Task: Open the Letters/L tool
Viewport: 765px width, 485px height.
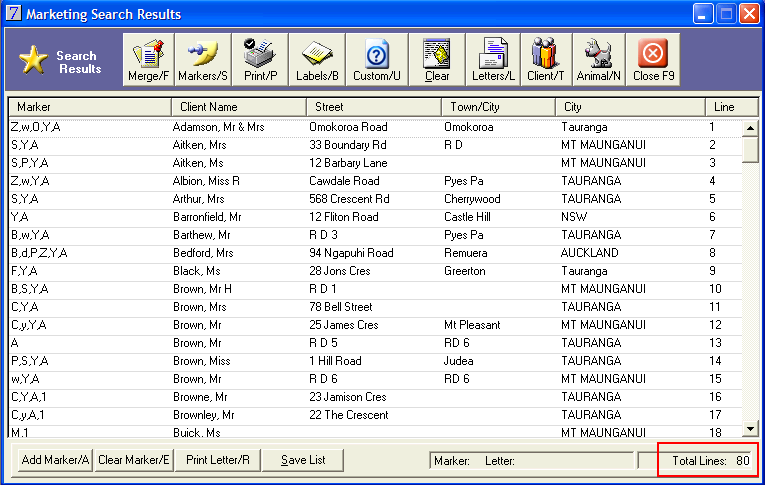Action: pyautogui.click(x=493, y=60)
